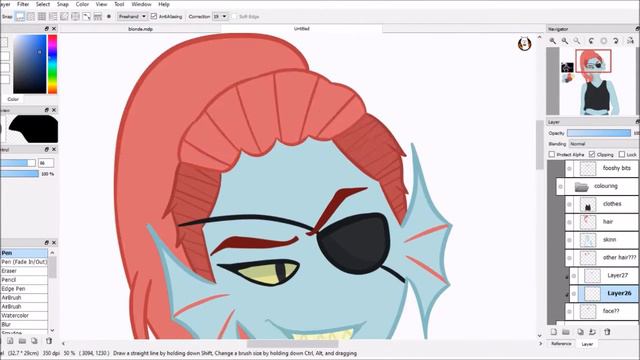Image resolution: width=640 pixels, height=360 pixels.
Task: Hide the fooshy bits layer
Action: (x=569, y=168)
